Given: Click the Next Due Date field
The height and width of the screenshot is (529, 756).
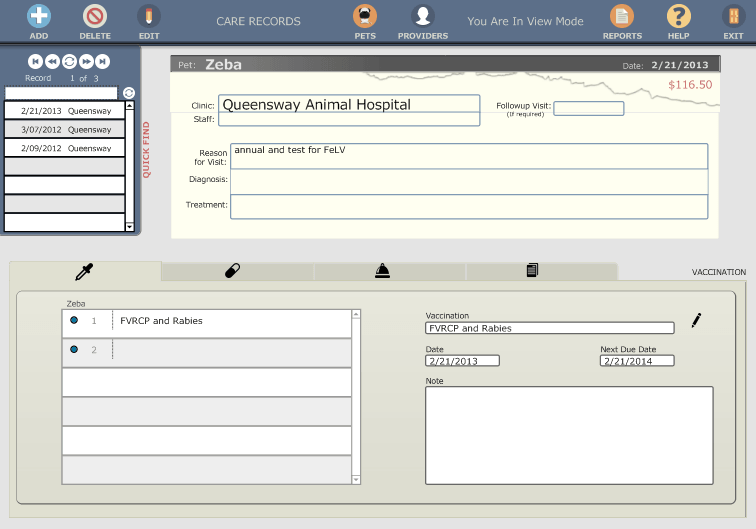Looking at the screenshot, I should click(637, 361).
